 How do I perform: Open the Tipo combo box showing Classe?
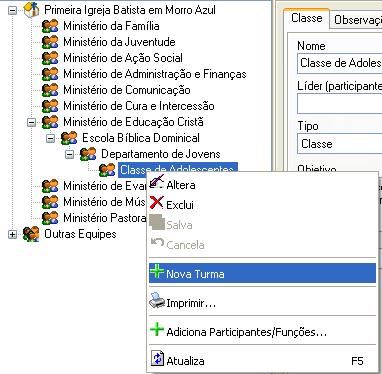[340, 144]
